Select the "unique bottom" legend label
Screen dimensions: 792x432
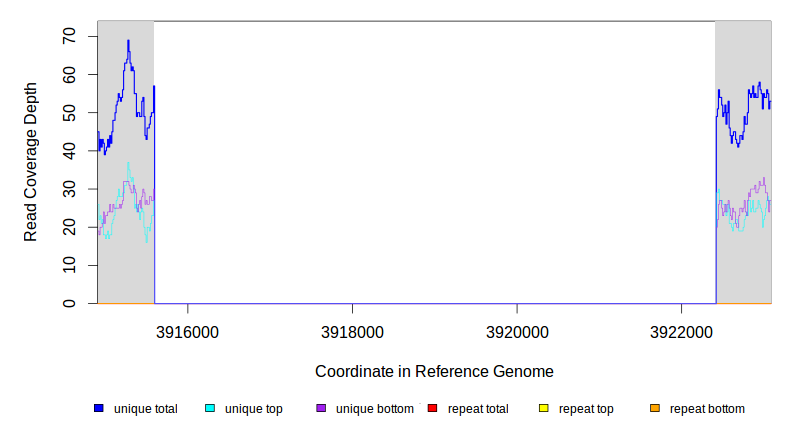pyautogui.click(x=373, y=409)
